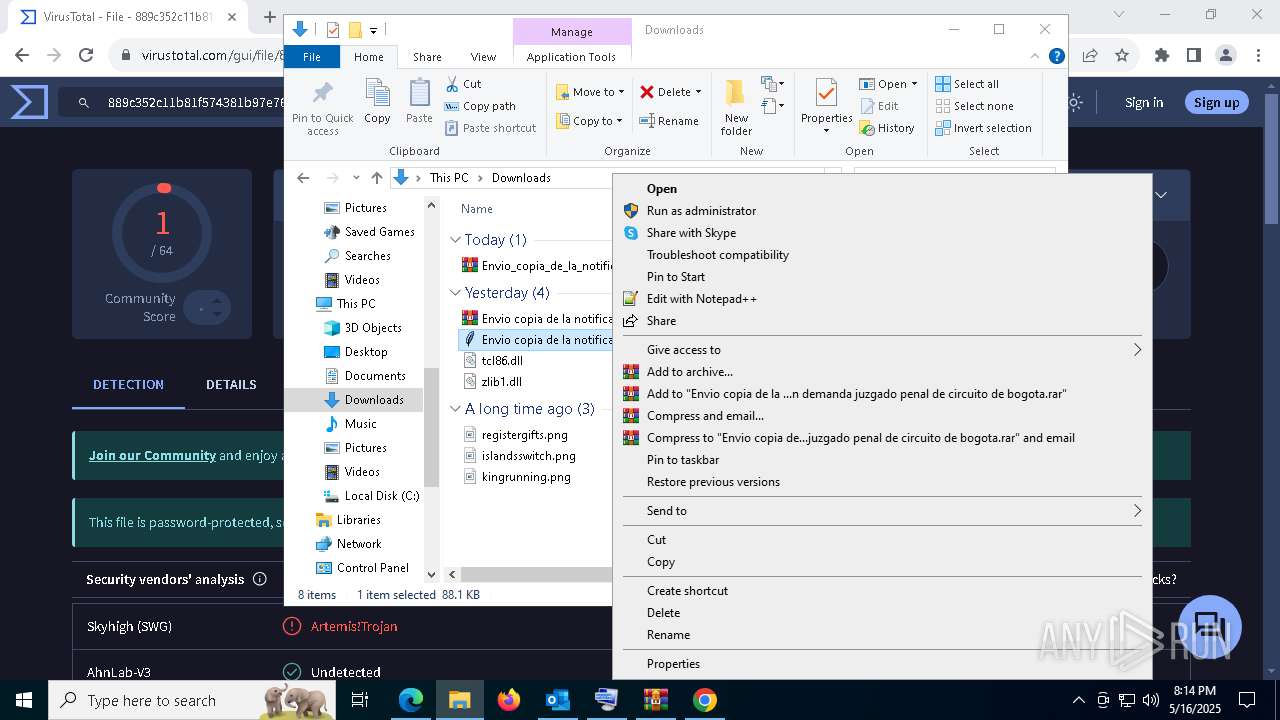Choose Edit with Notepad++
The width and height of the screenshot is (1280, 720).
click(701, 299)
